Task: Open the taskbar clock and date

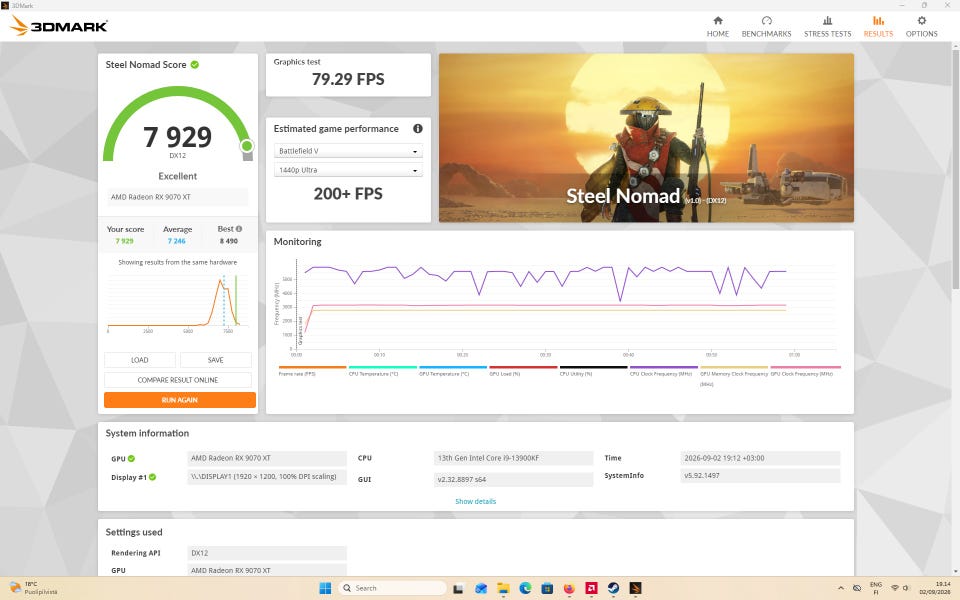Action: tap(935, 588)
